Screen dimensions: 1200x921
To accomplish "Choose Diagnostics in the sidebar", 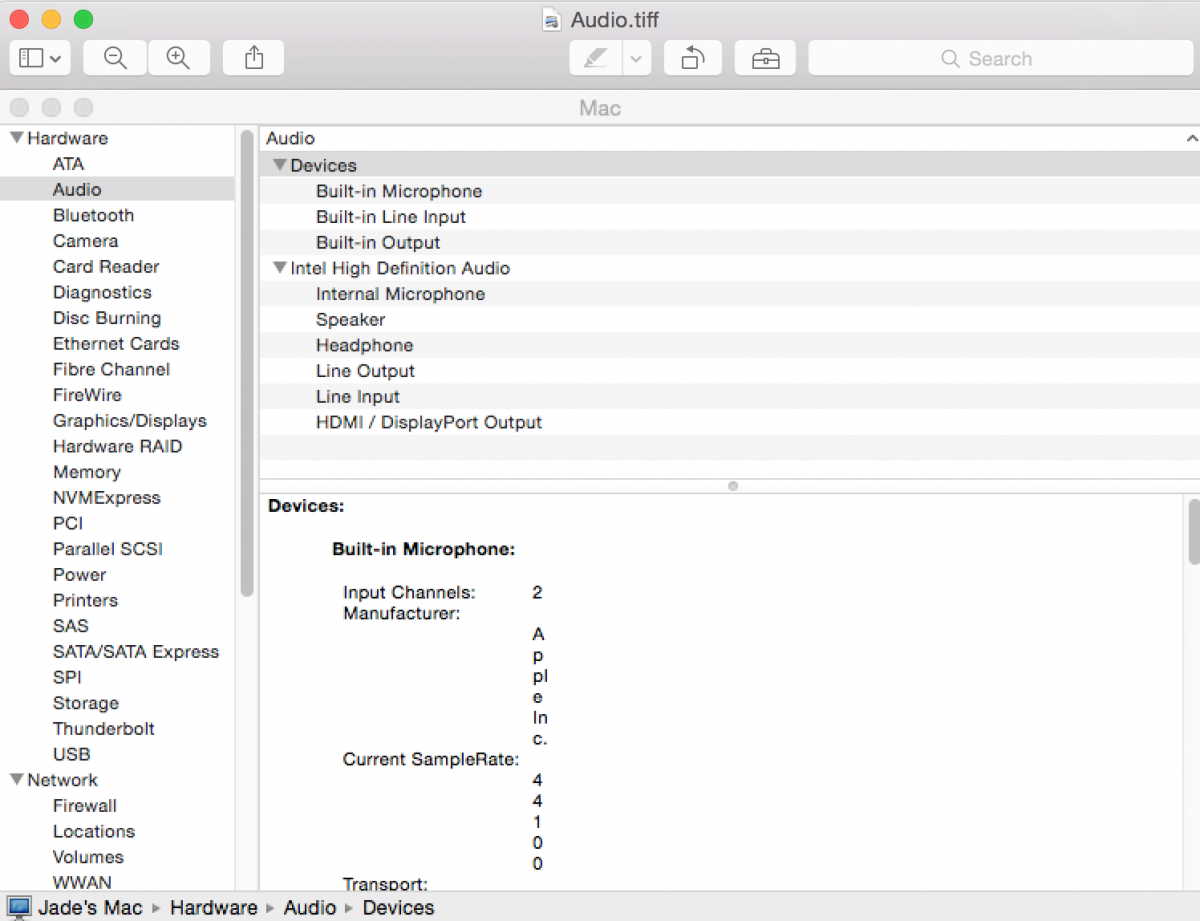I will point(102,293).
